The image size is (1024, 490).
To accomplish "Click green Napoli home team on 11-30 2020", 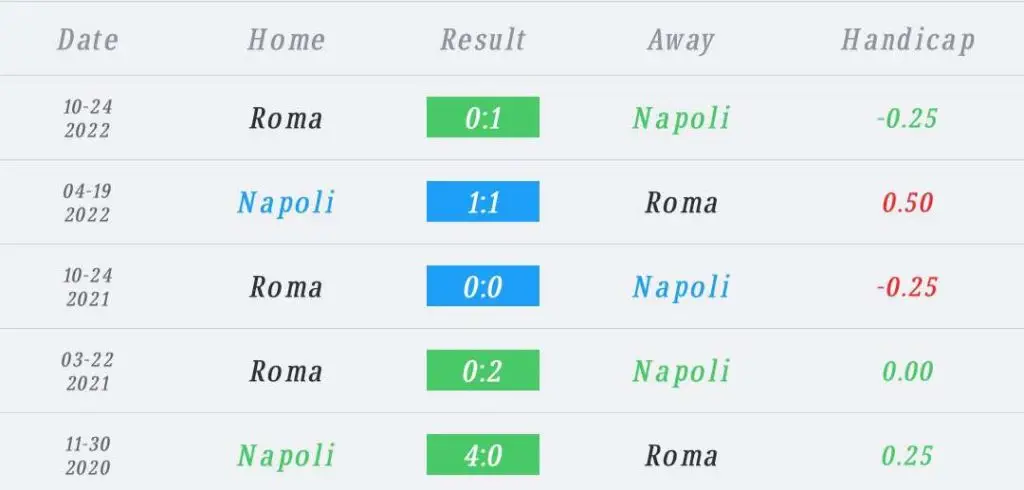I will 285,457.
